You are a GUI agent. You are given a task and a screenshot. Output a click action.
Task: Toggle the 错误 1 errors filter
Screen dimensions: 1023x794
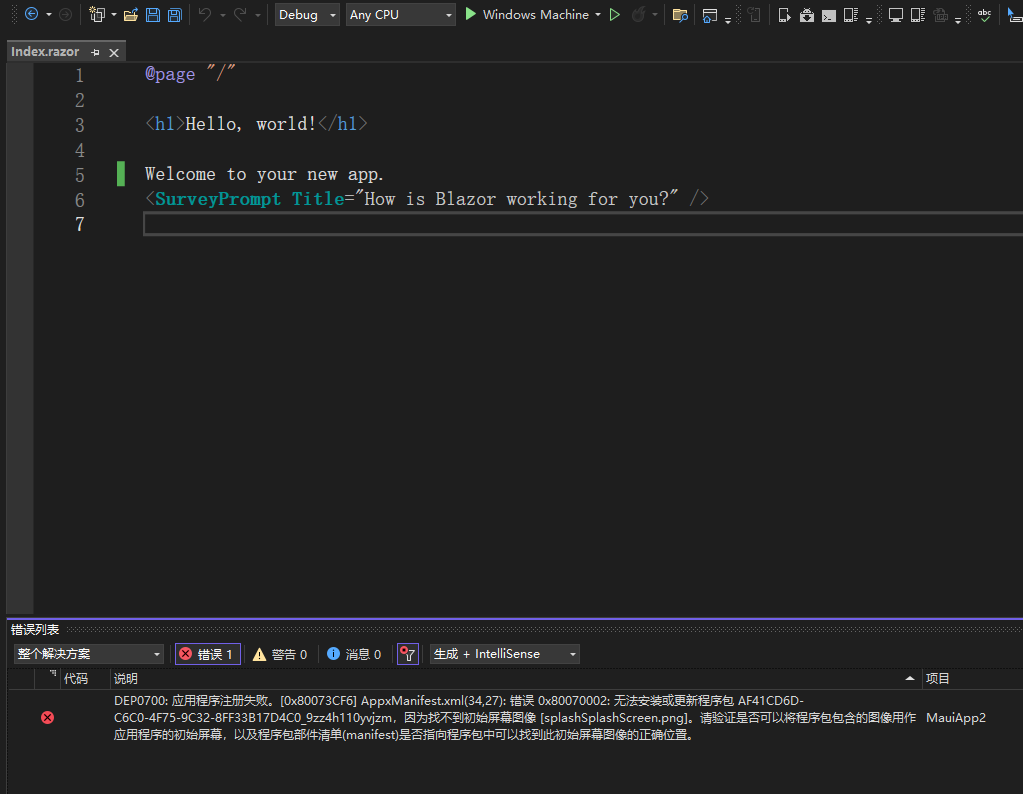point(208,654)
